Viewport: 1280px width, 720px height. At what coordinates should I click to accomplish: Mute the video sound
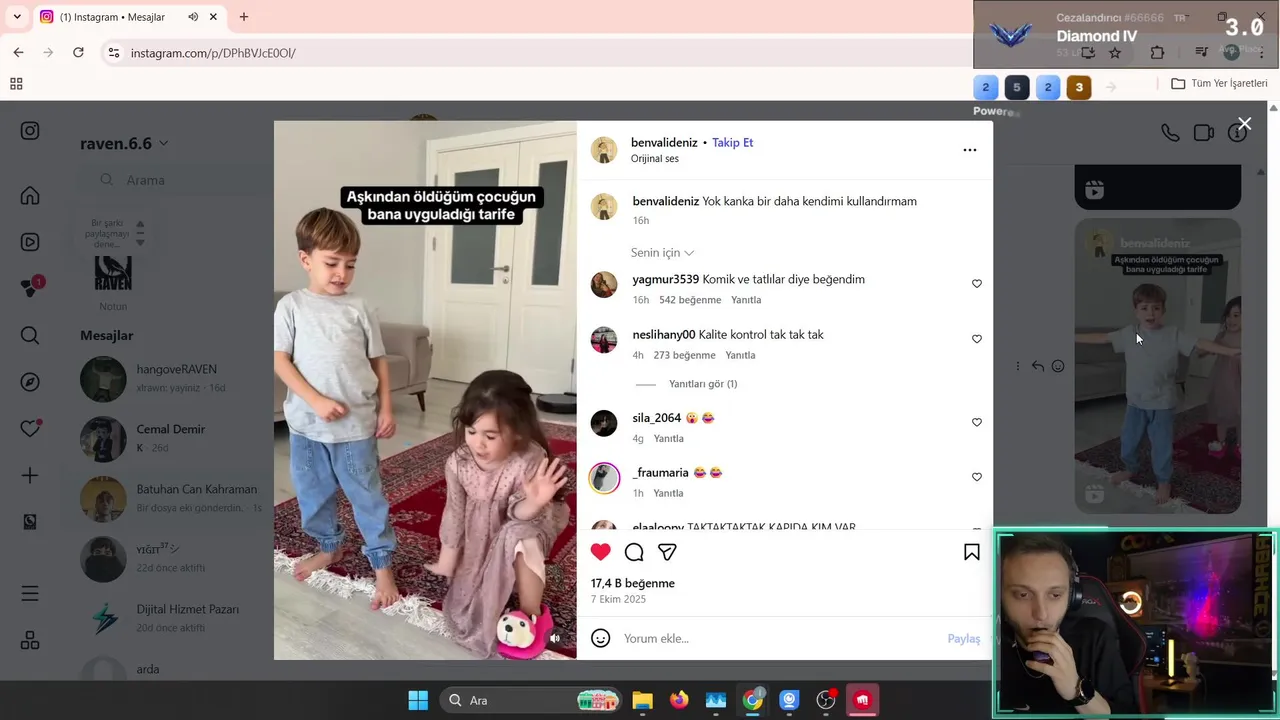(555, 637)
